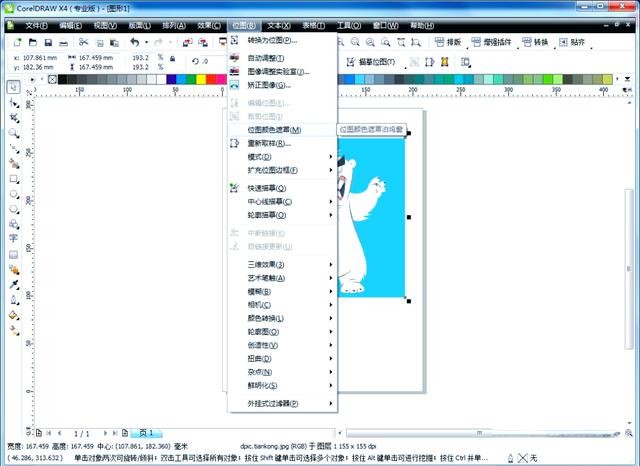The image size is (640, 466).
Task: Open the 效果(C) menu
Action: coord(209,26)
